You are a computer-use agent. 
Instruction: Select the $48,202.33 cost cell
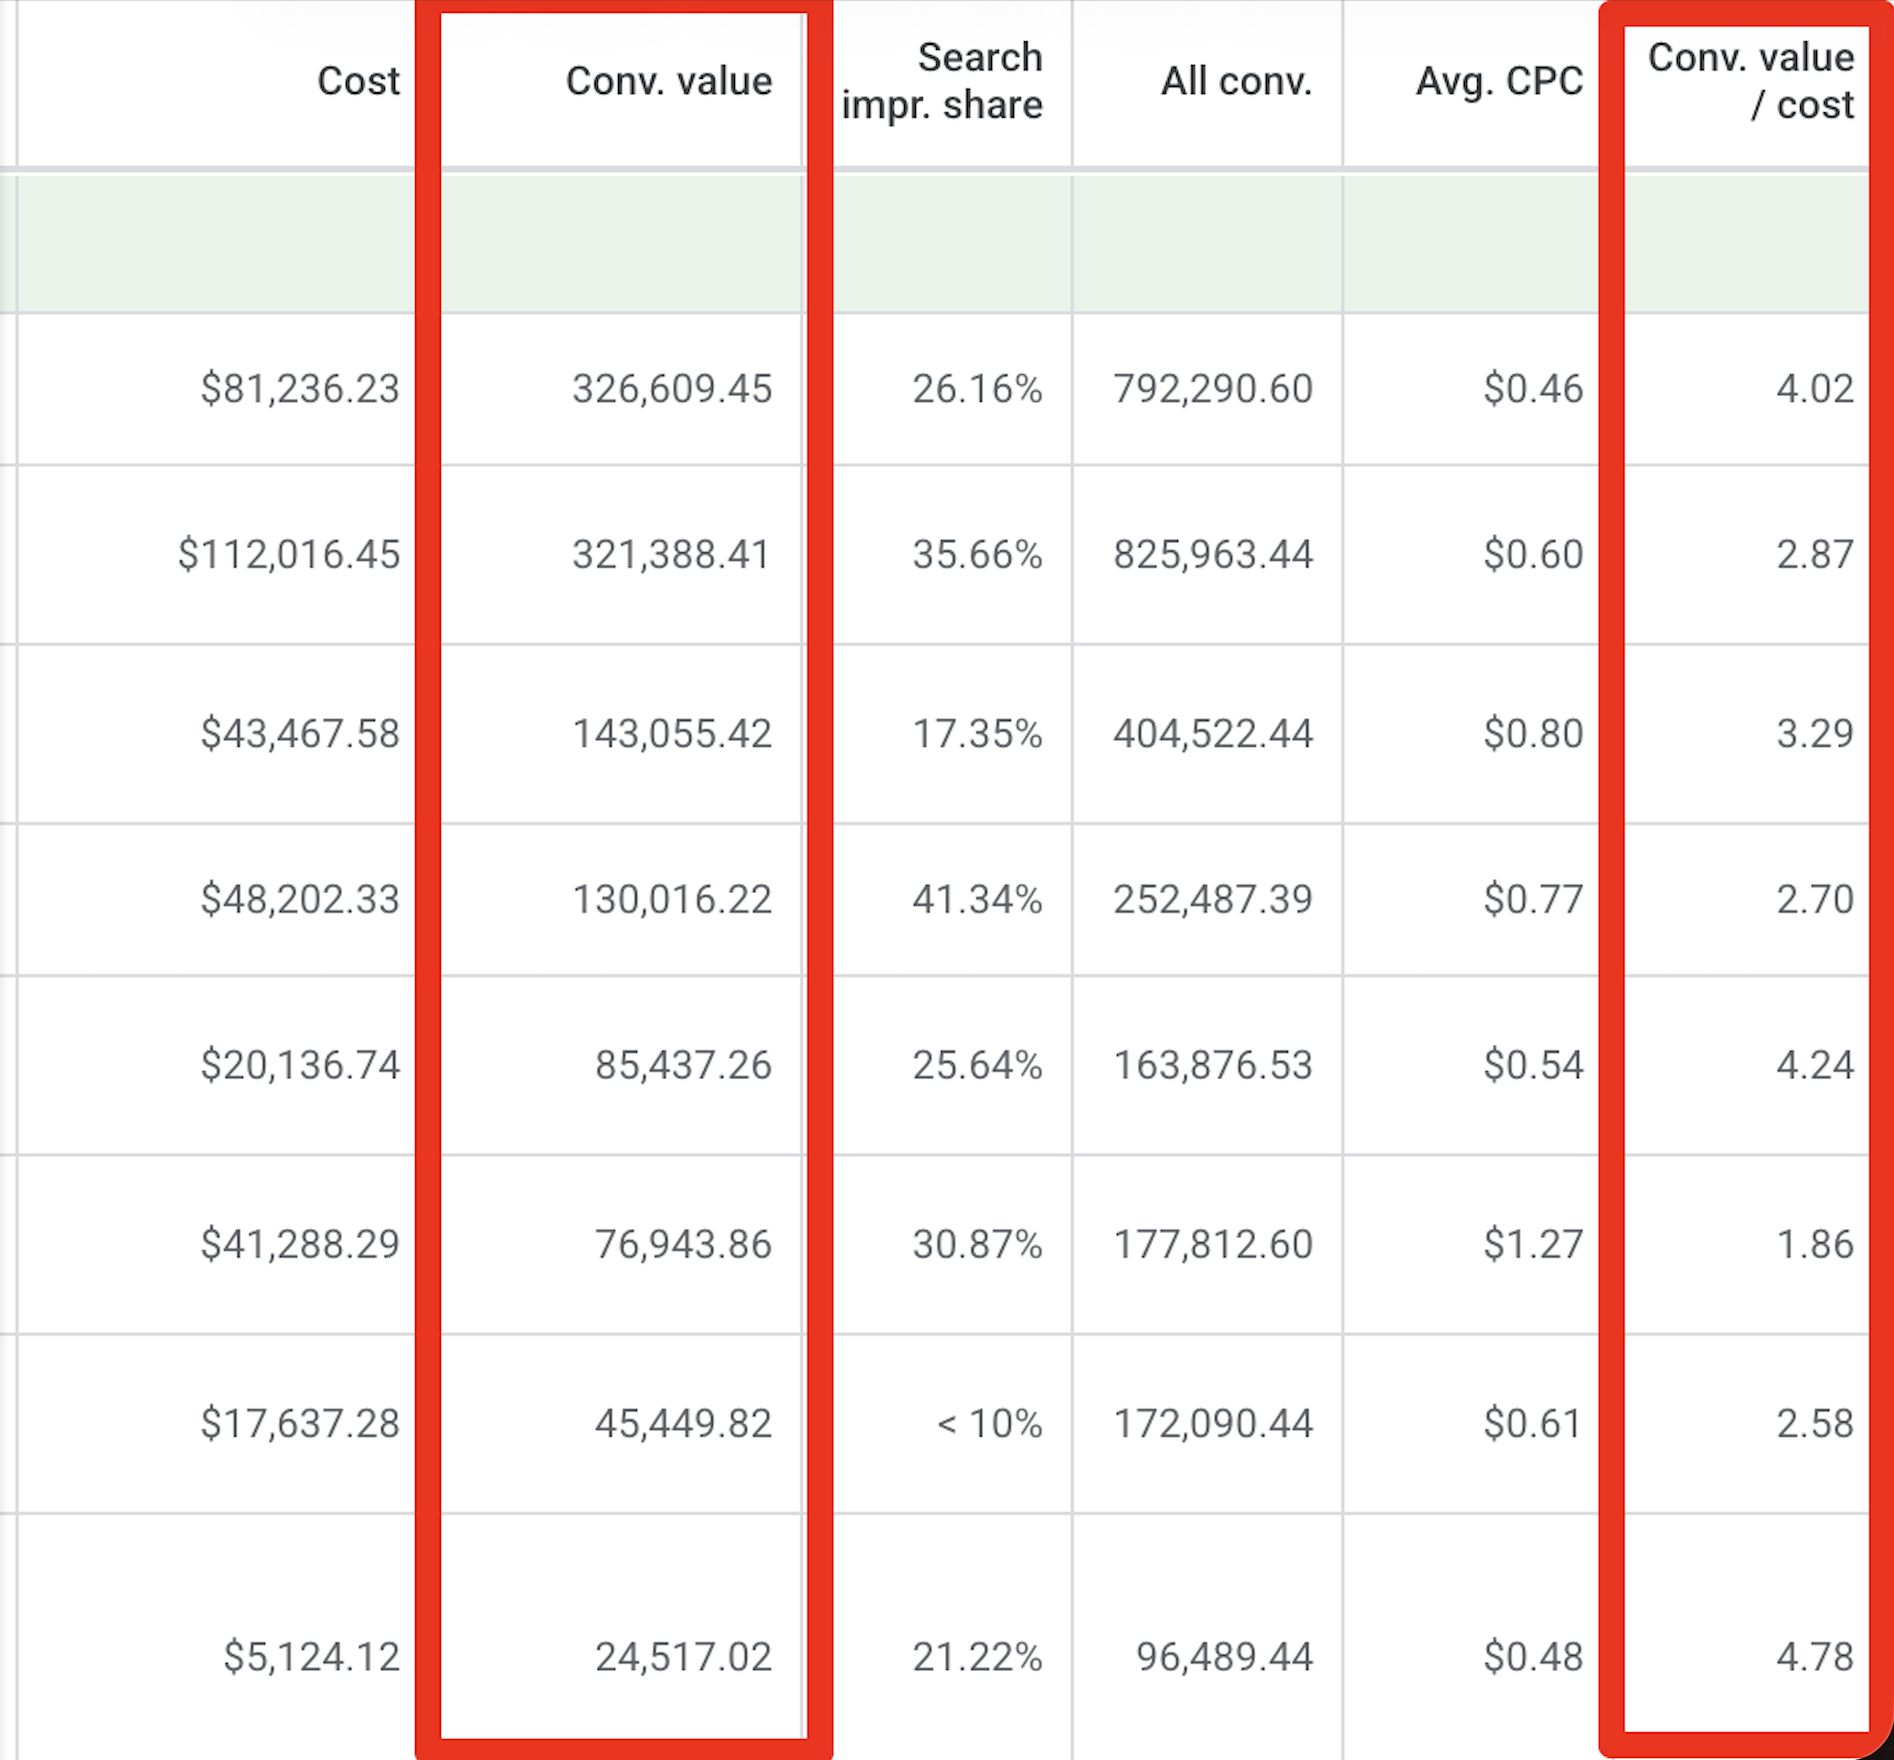pos(299,899)
